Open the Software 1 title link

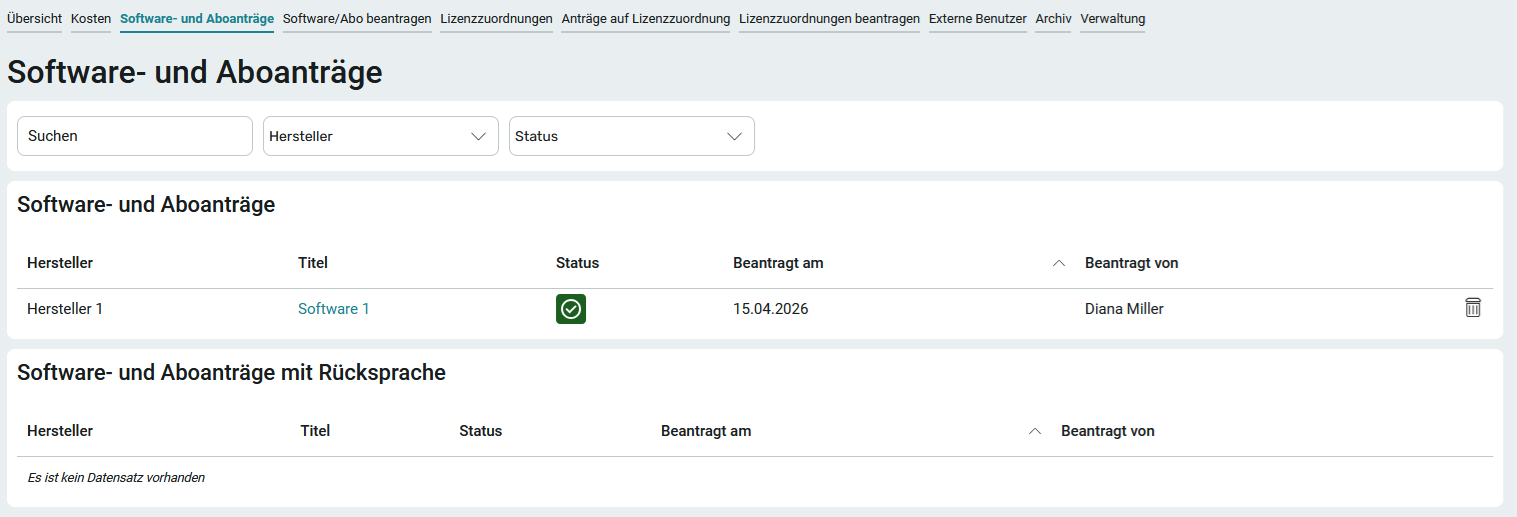(x=333, y=309)
